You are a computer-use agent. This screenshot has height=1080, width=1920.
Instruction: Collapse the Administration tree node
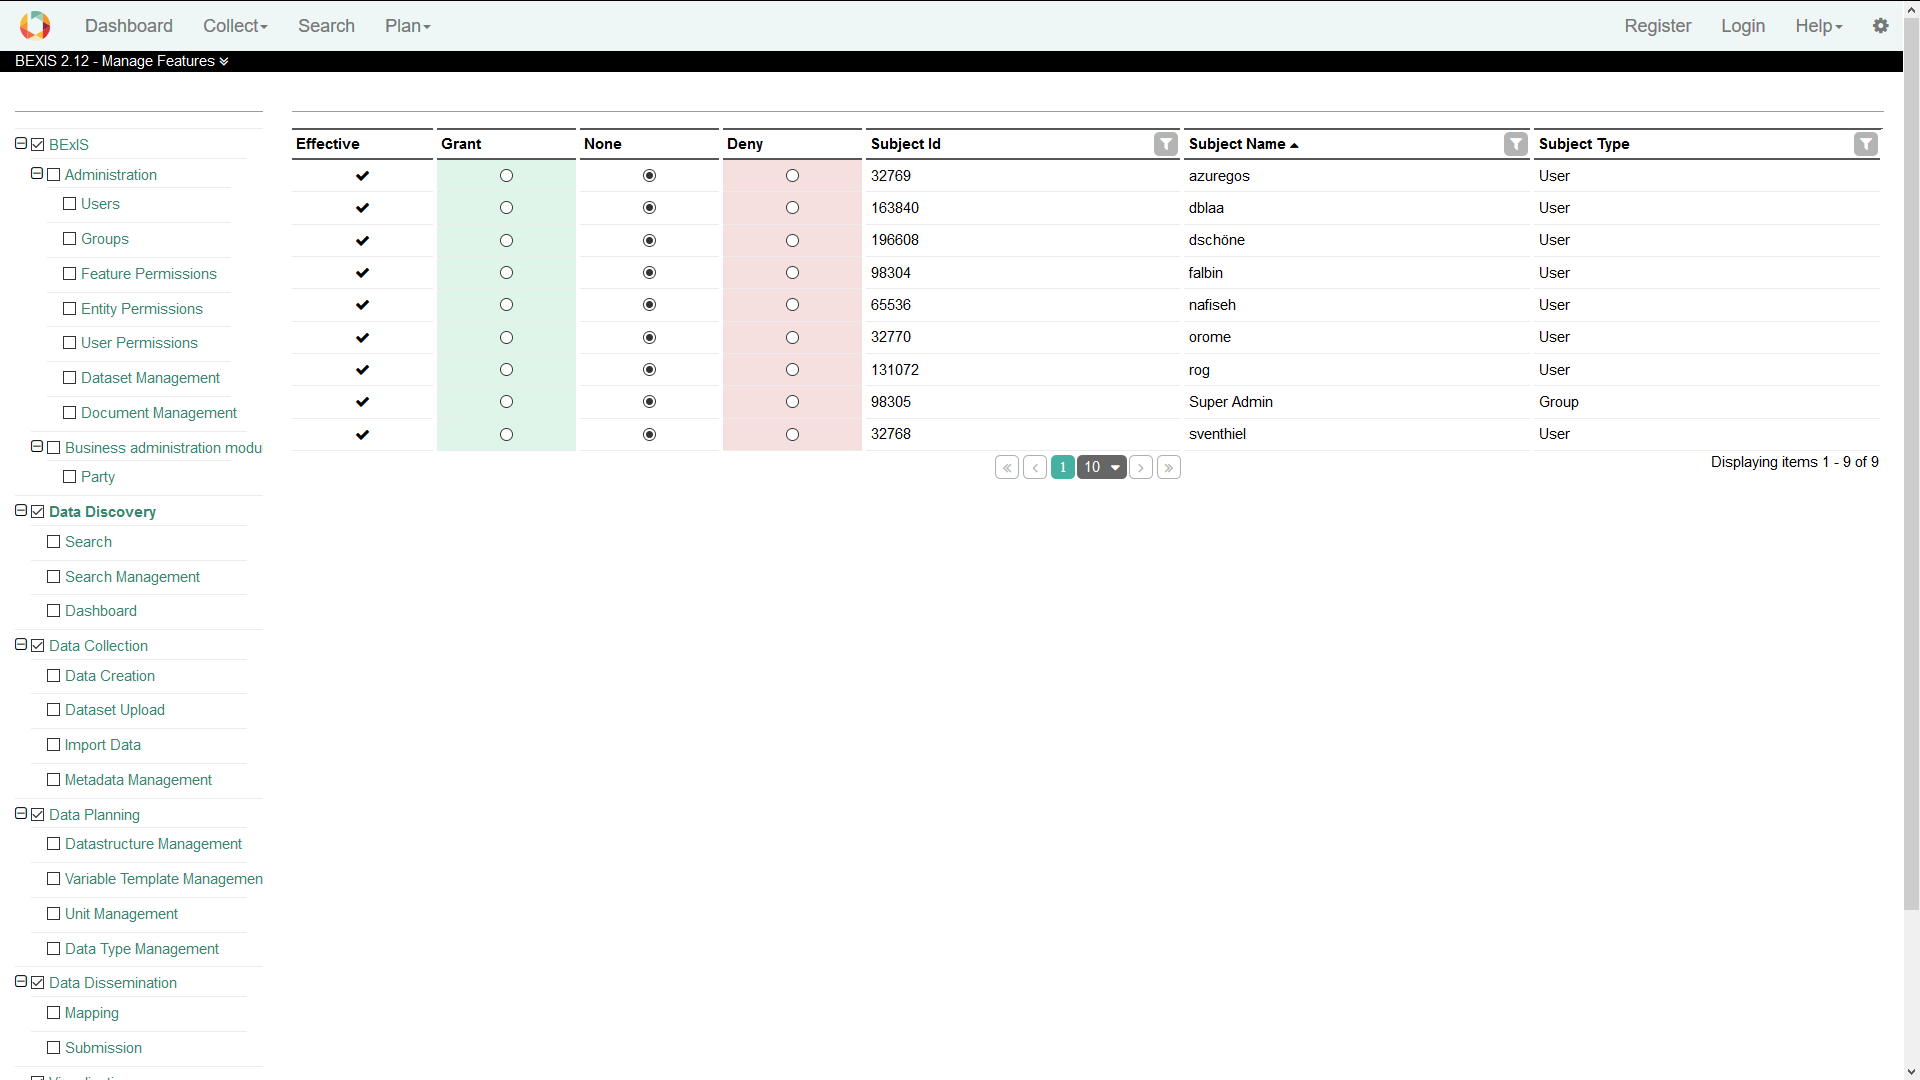[x=37, y=174]
